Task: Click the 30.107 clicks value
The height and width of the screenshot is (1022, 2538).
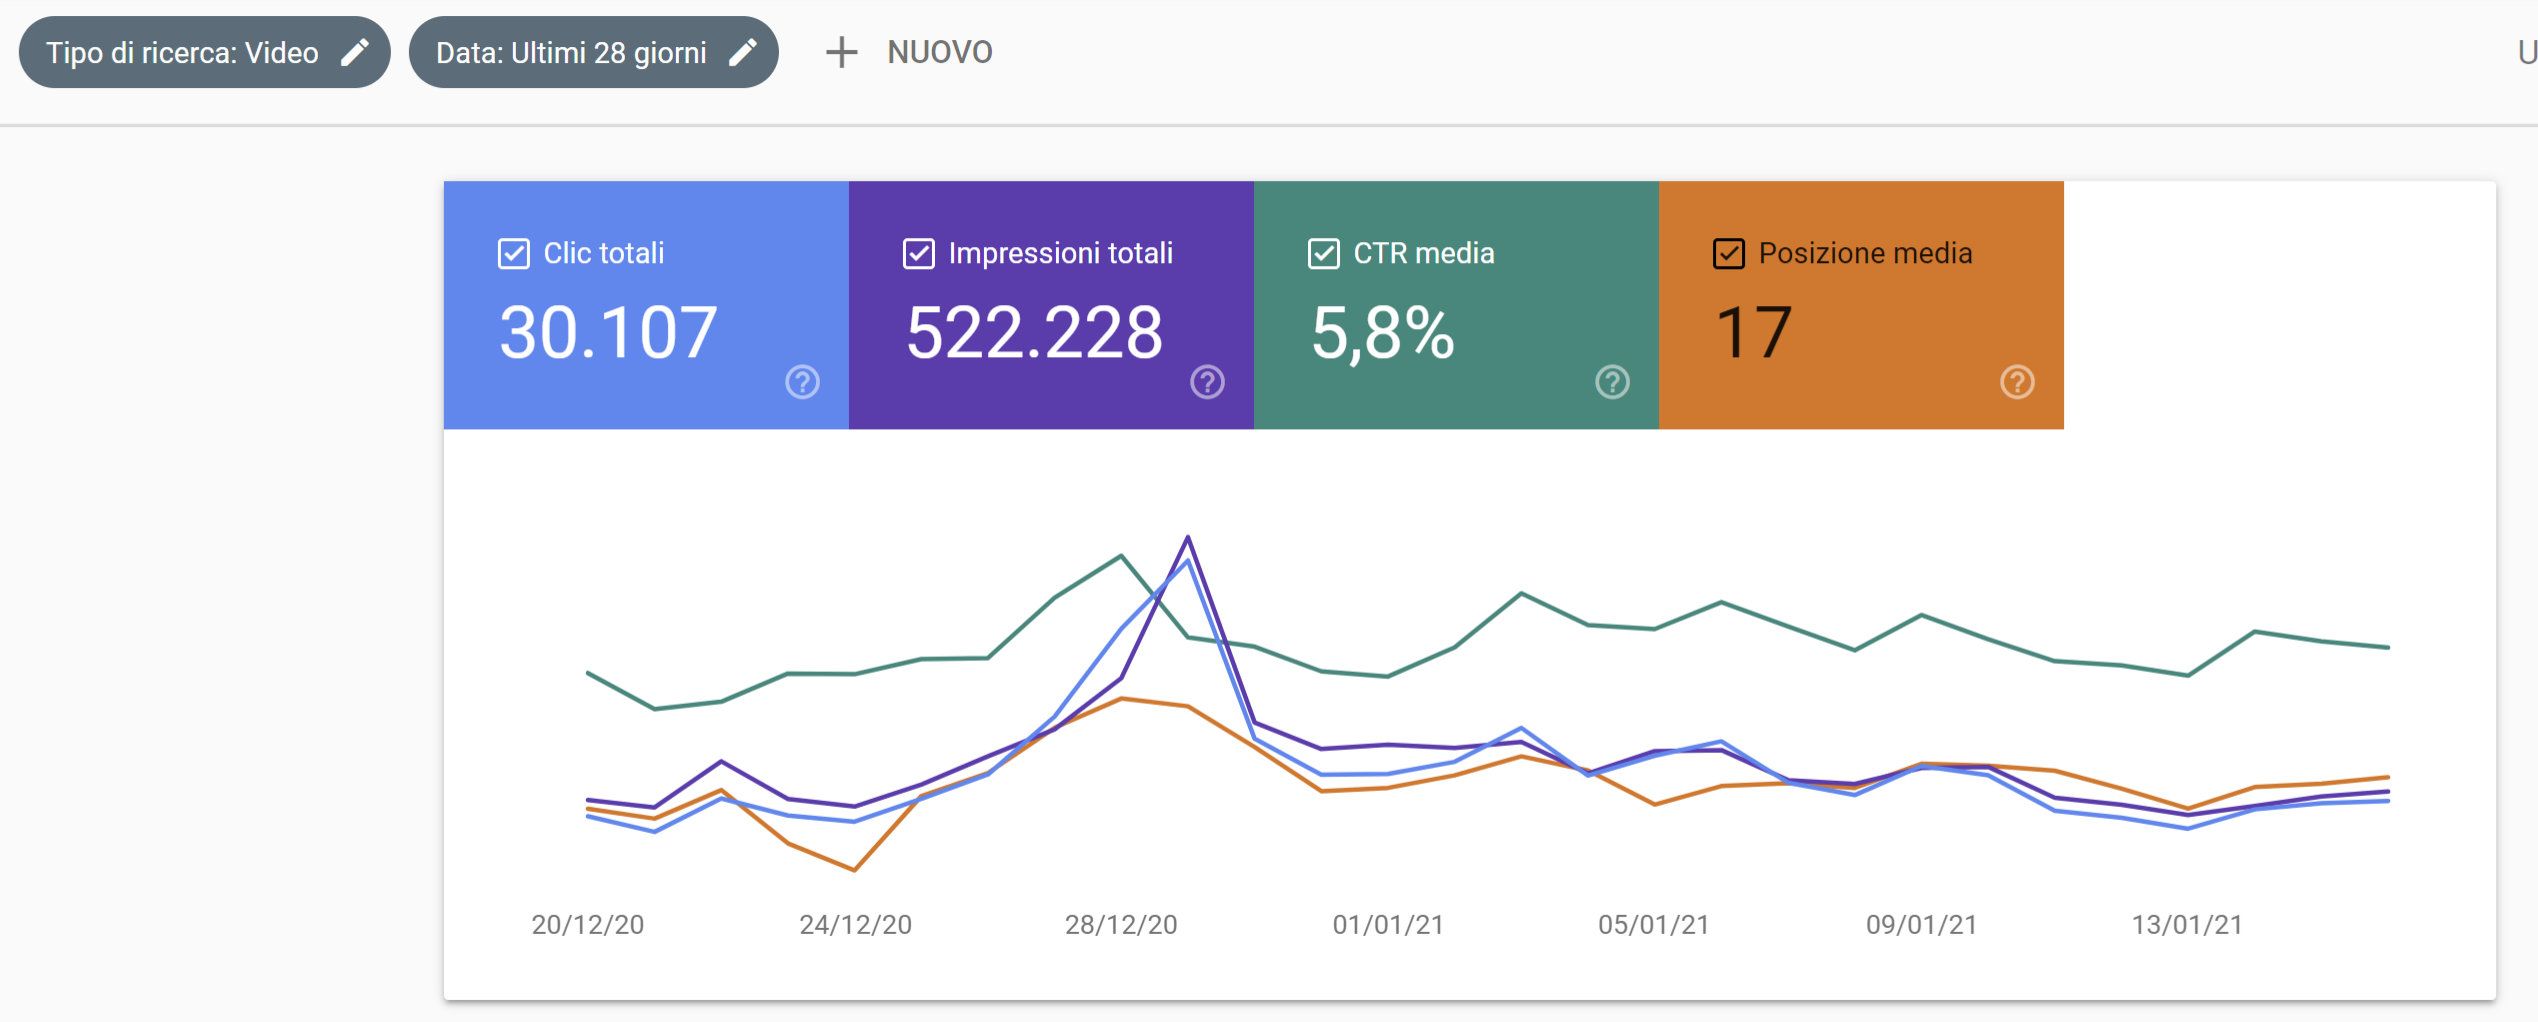Action: (x=608, y=333)
